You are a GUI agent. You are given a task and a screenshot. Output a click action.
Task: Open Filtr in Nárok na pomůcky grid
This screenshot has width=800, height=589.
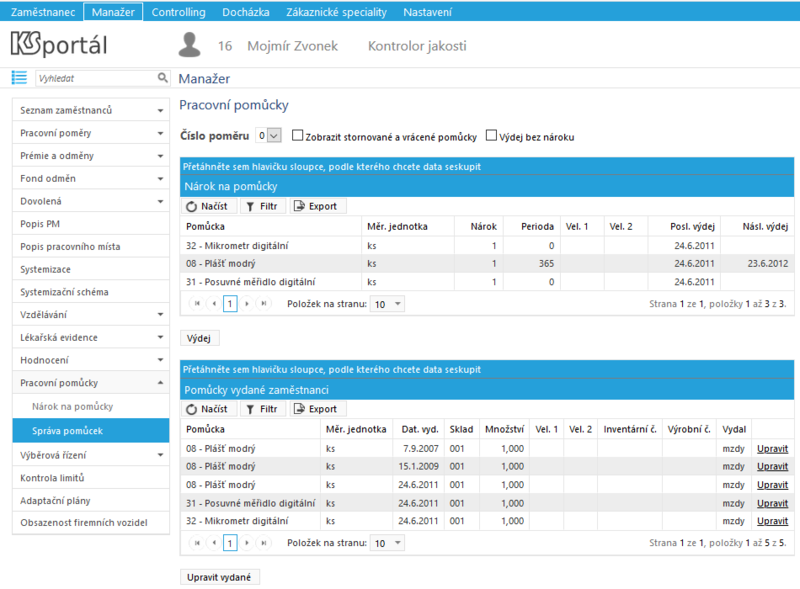(x=262, y=206)
